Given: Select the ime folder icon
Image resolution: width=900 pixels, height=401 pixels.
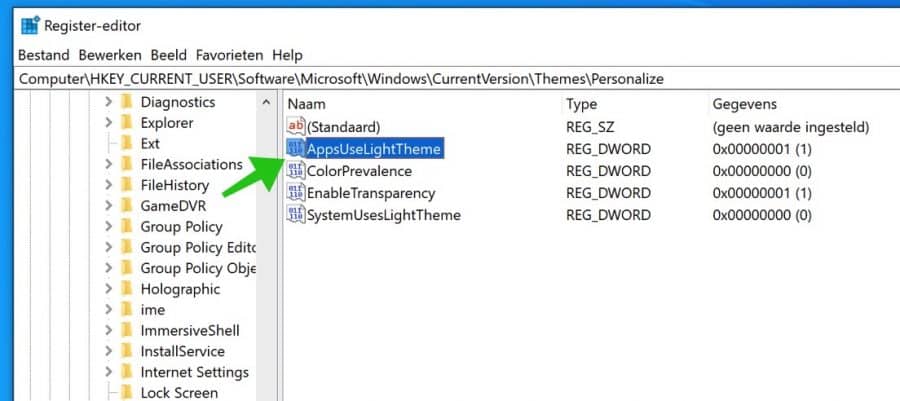Looking at the screenshot, I should click(x=127, y=310).
